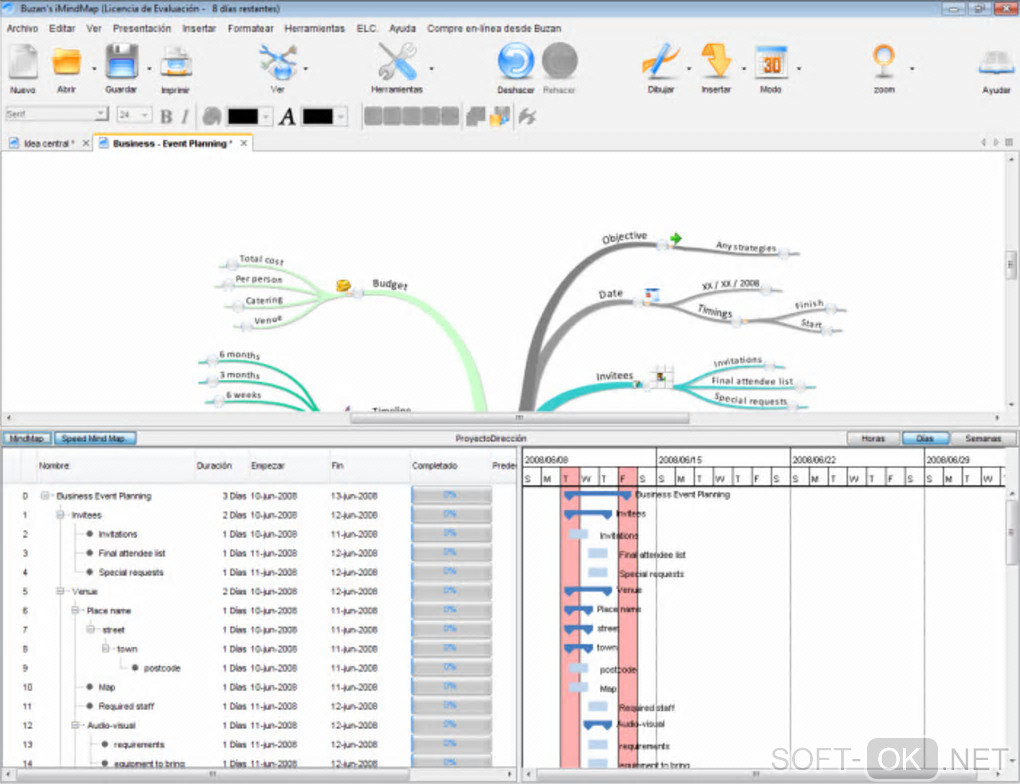Open dropdown arrow next to Modo
The height and width of the screenshot is (784, 1020).
798,68
